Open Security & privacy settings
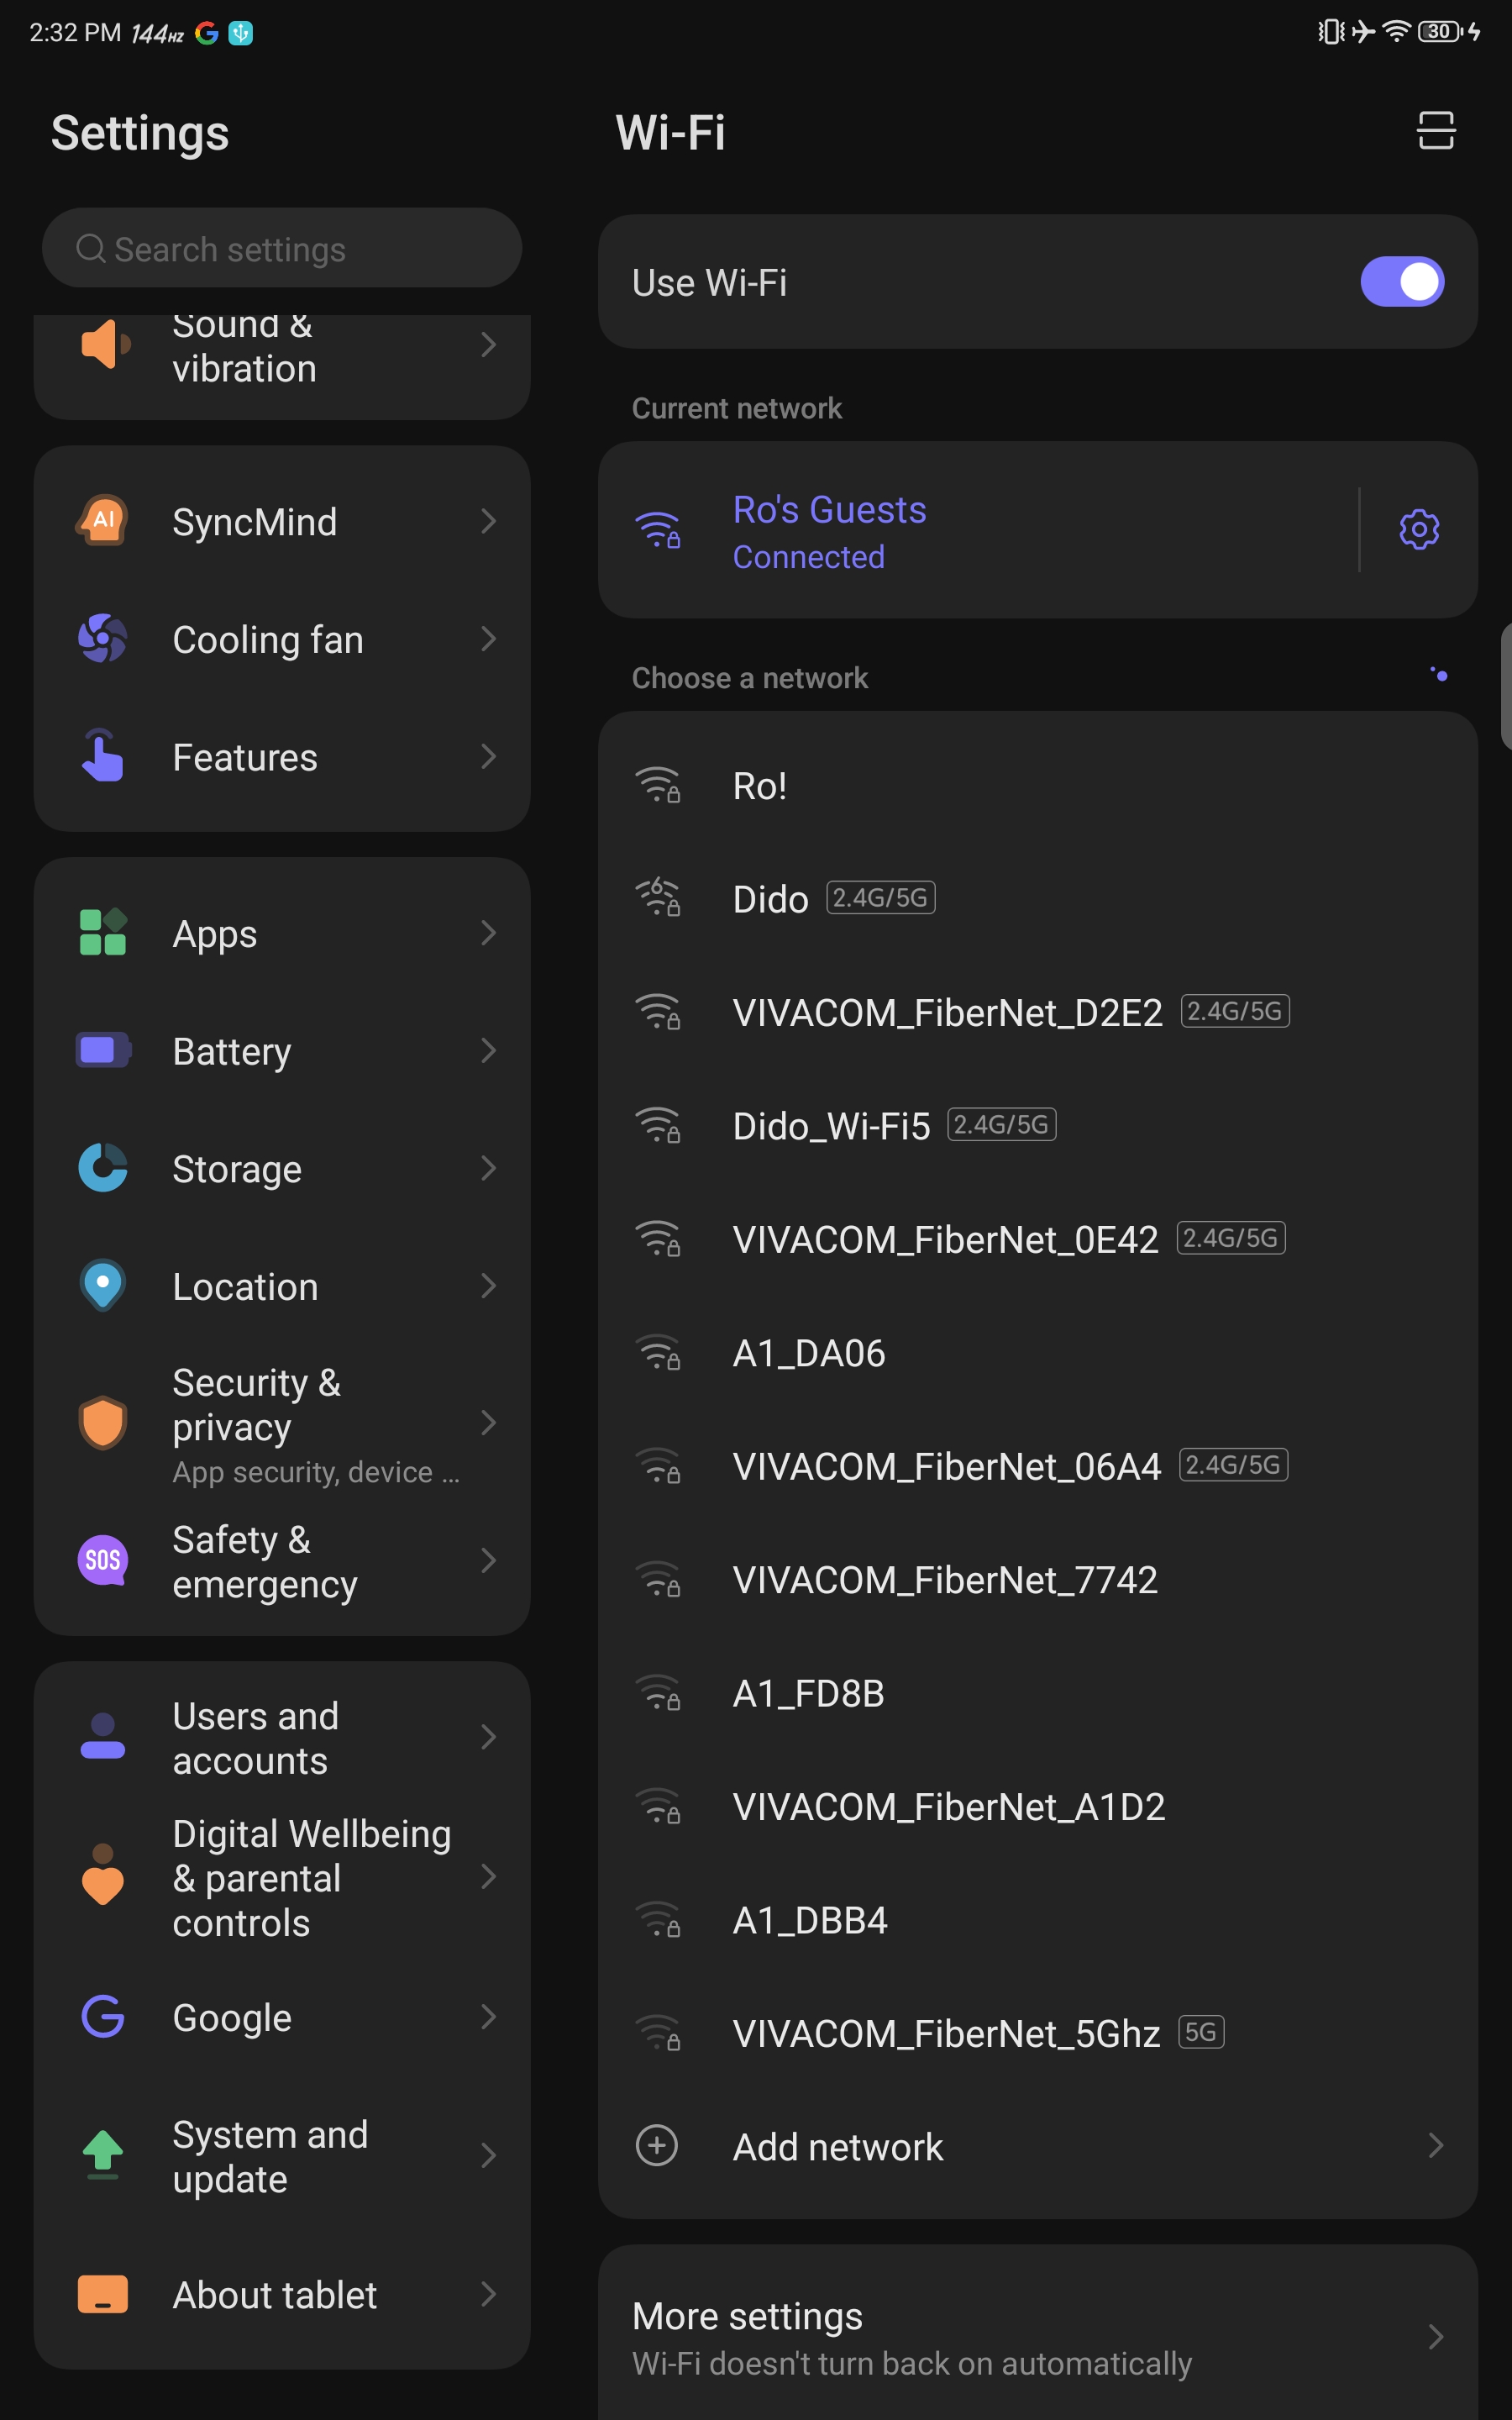 point(282,1423)
